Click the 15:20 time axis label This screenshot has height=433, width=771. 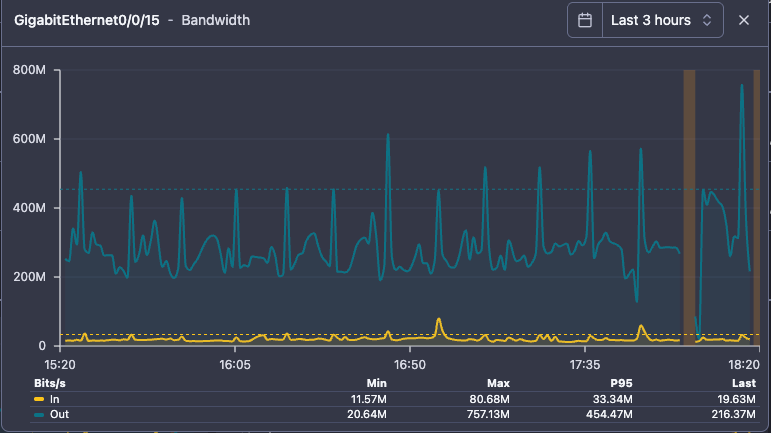pos(60,365)
